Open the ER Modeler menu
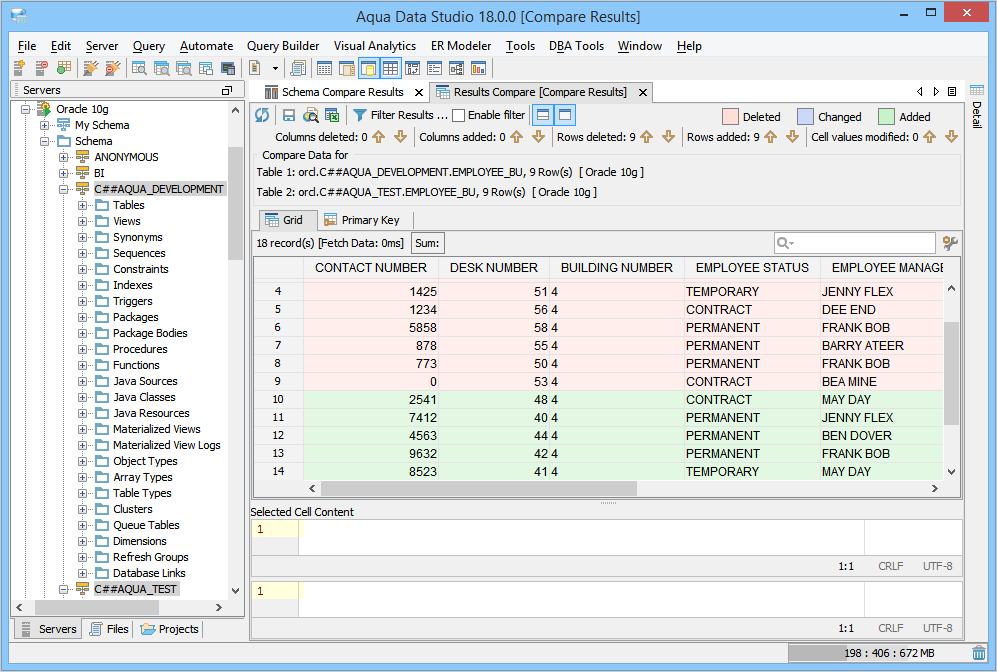The image size is (997, 672). coord(461,46)
